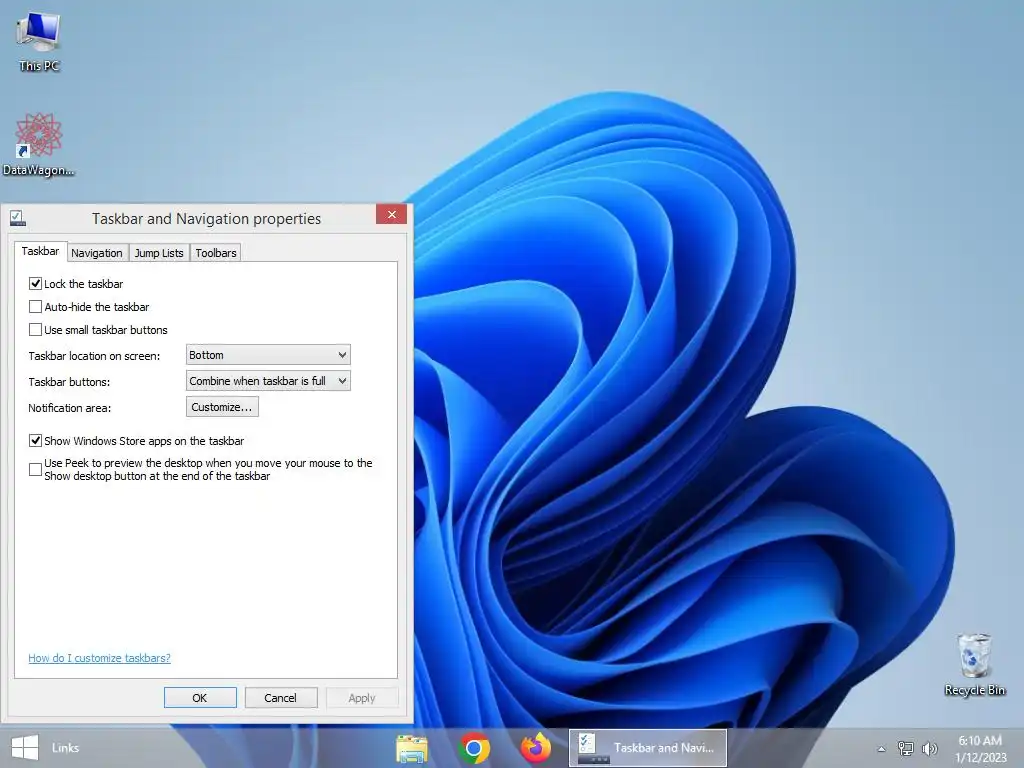The width and height of the screenshot is (1024, 768).
Task: Launch Firefox from taskbar
Action: click(x=536, y=748)
